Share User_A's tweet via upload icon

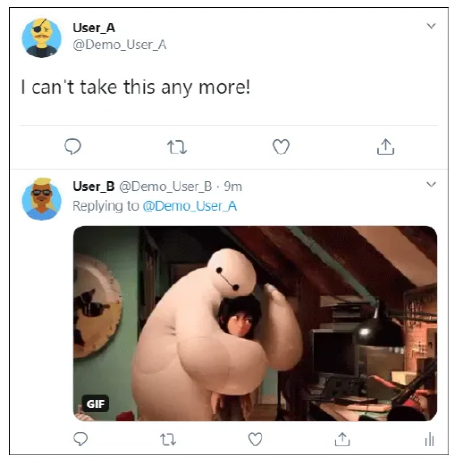click(x=385, y=147)
